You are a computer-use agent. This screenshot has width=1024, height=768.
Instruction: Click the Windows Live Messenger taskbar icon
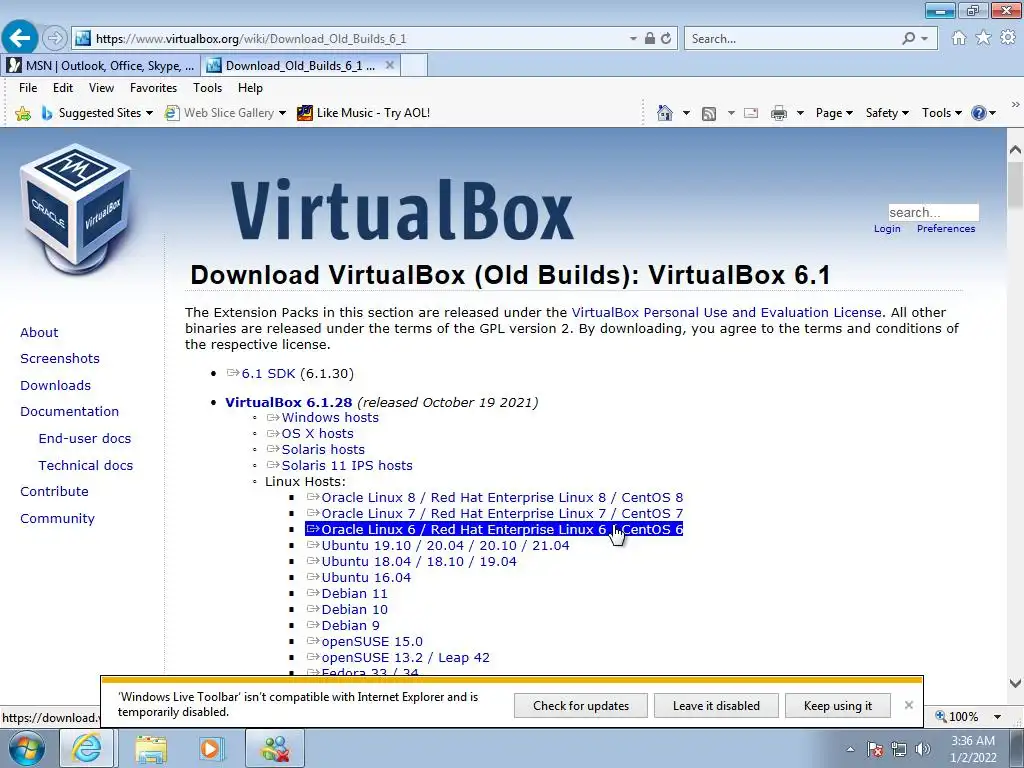[275, 748]
